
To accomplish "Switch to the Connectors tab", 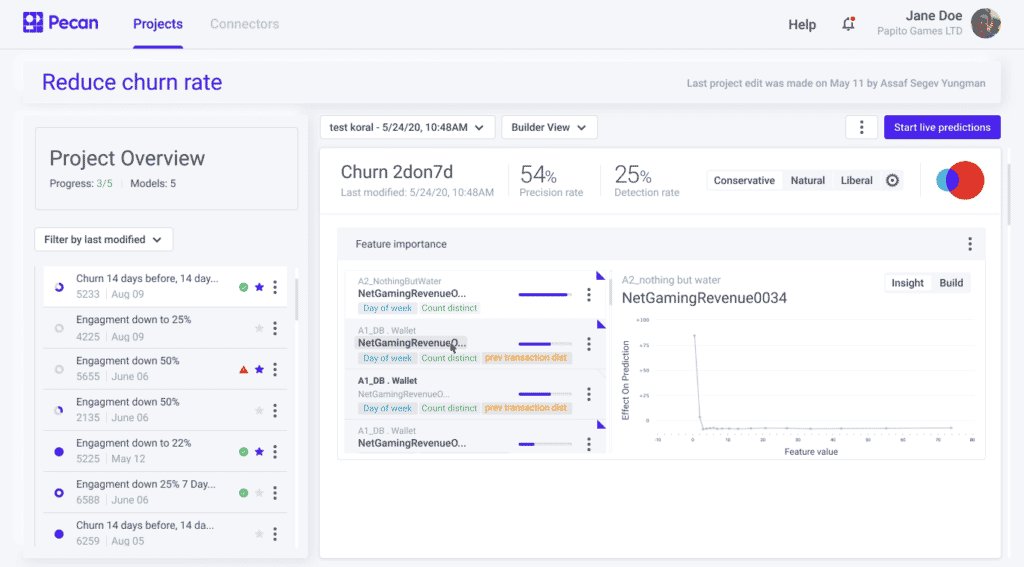I will 244,24.
